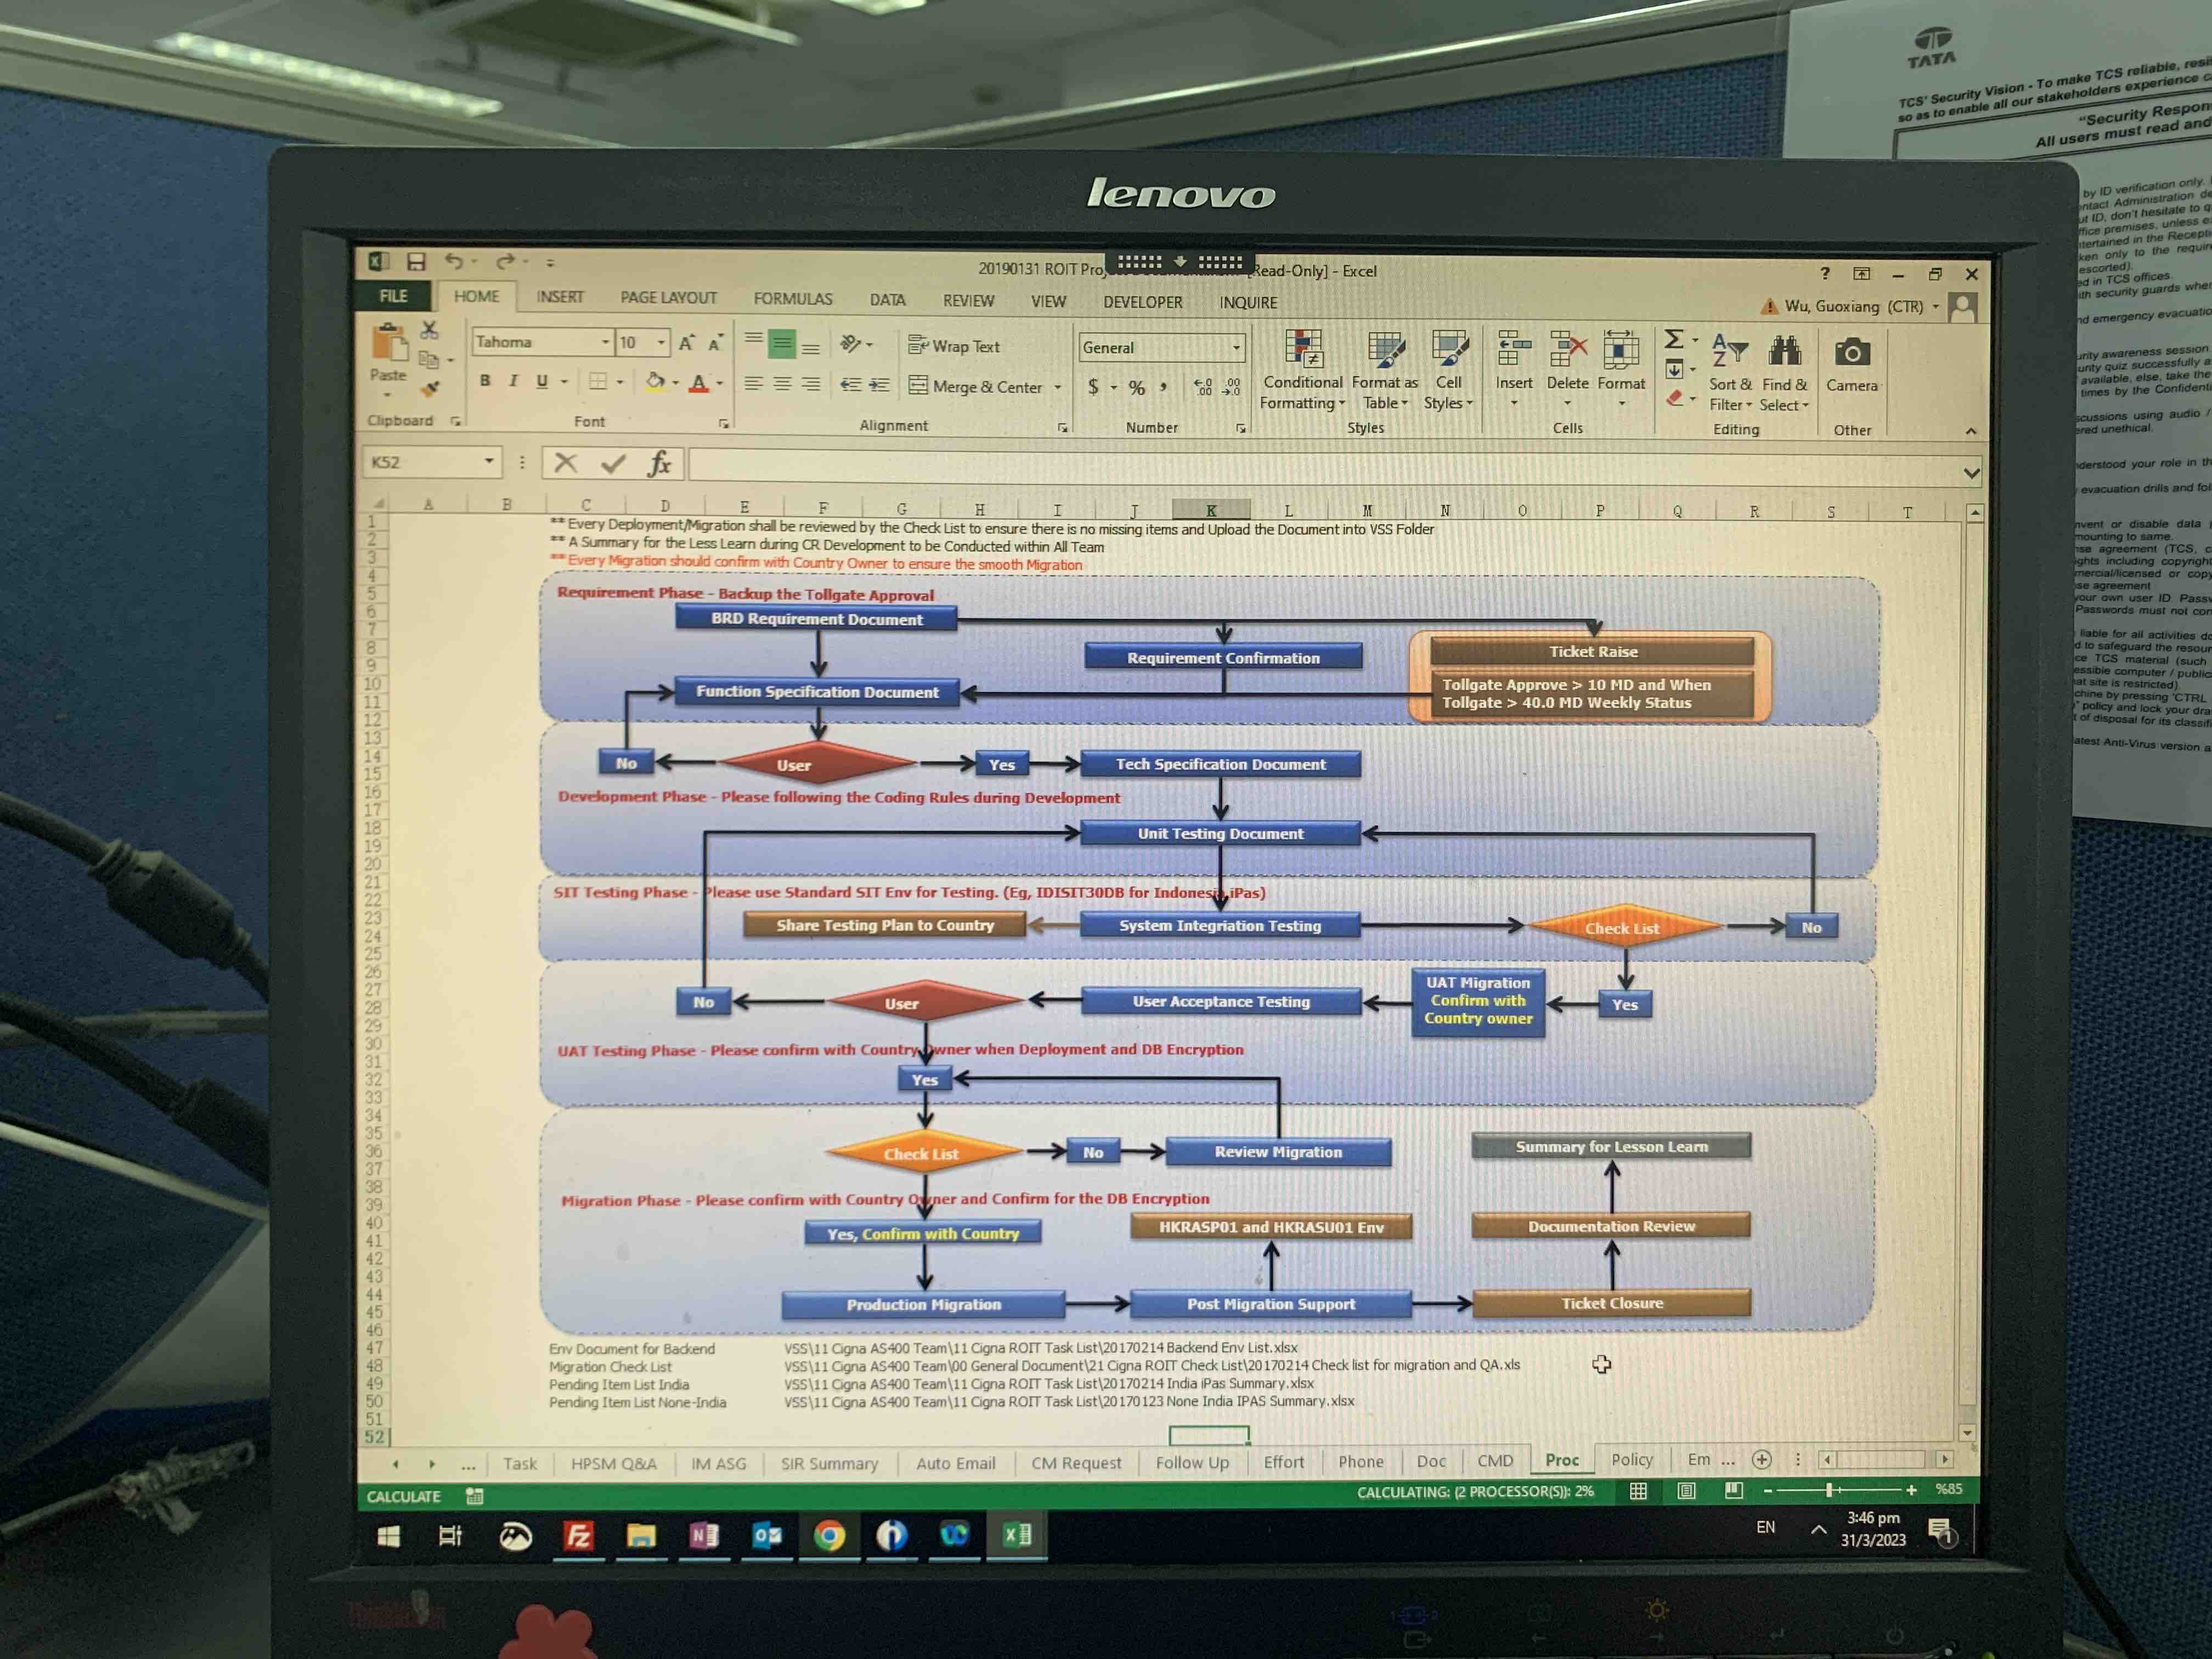This screenshot has width=2212, height=1659.
Task: Apply percent style
Action: tap(1137, 388)
